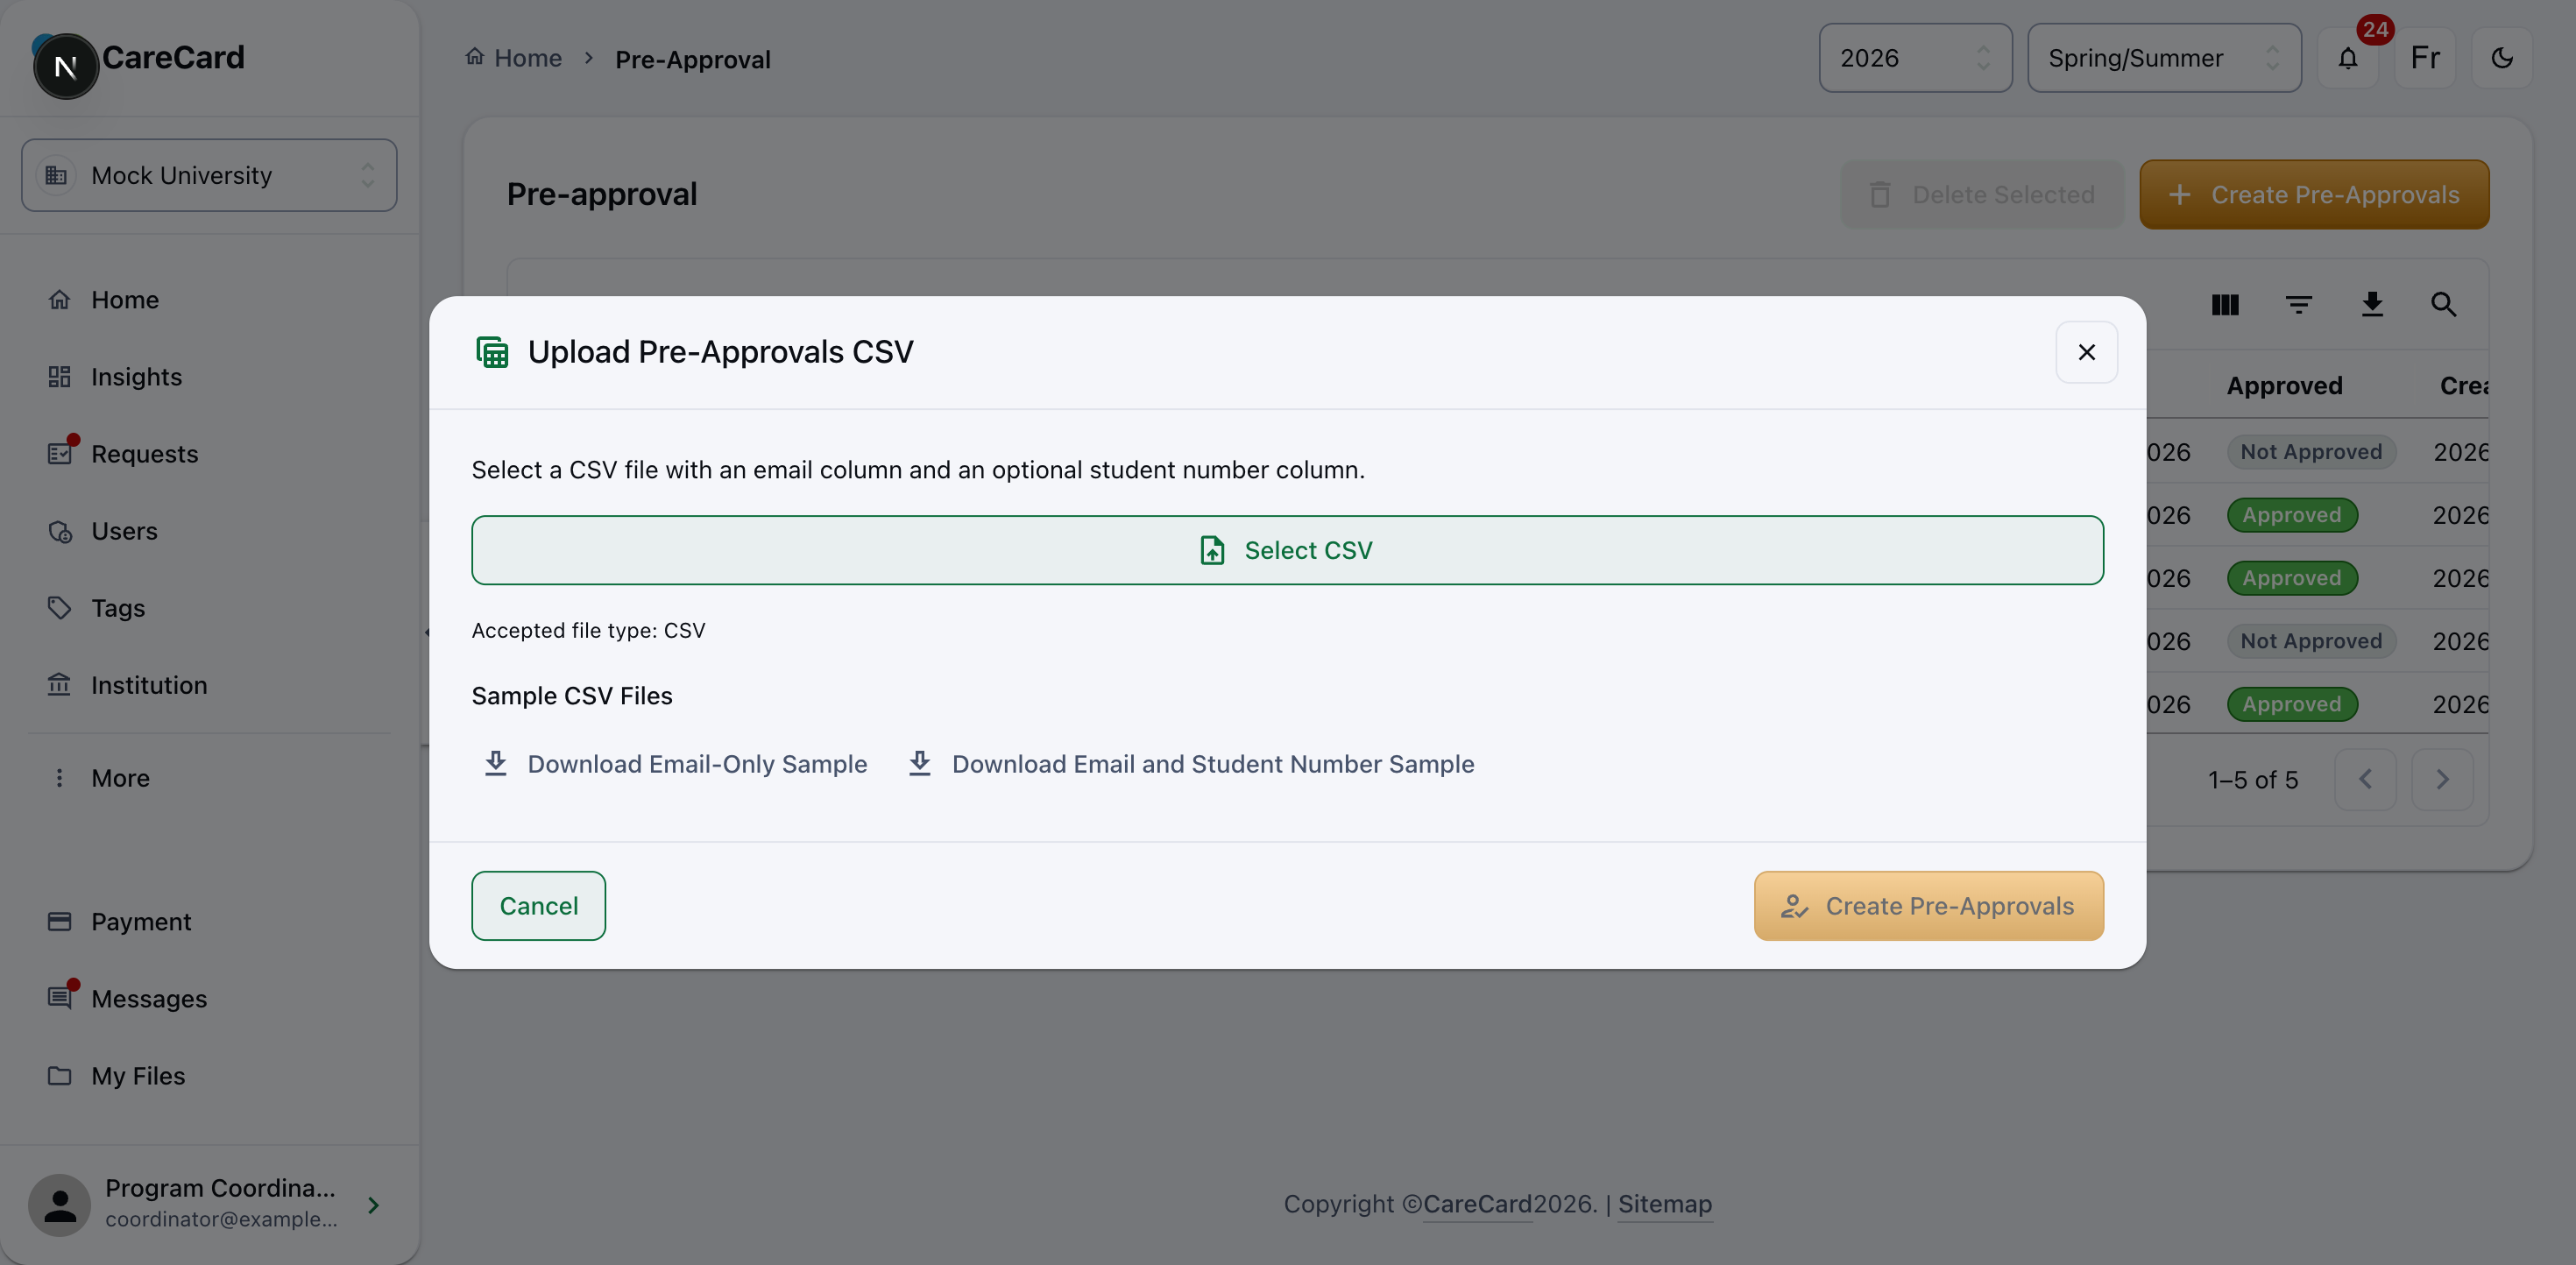Image resolution: width=2576 pixels, height=1265 pixels.
Task: Go to previous table page arrow
Action: tap(2365, 779)
